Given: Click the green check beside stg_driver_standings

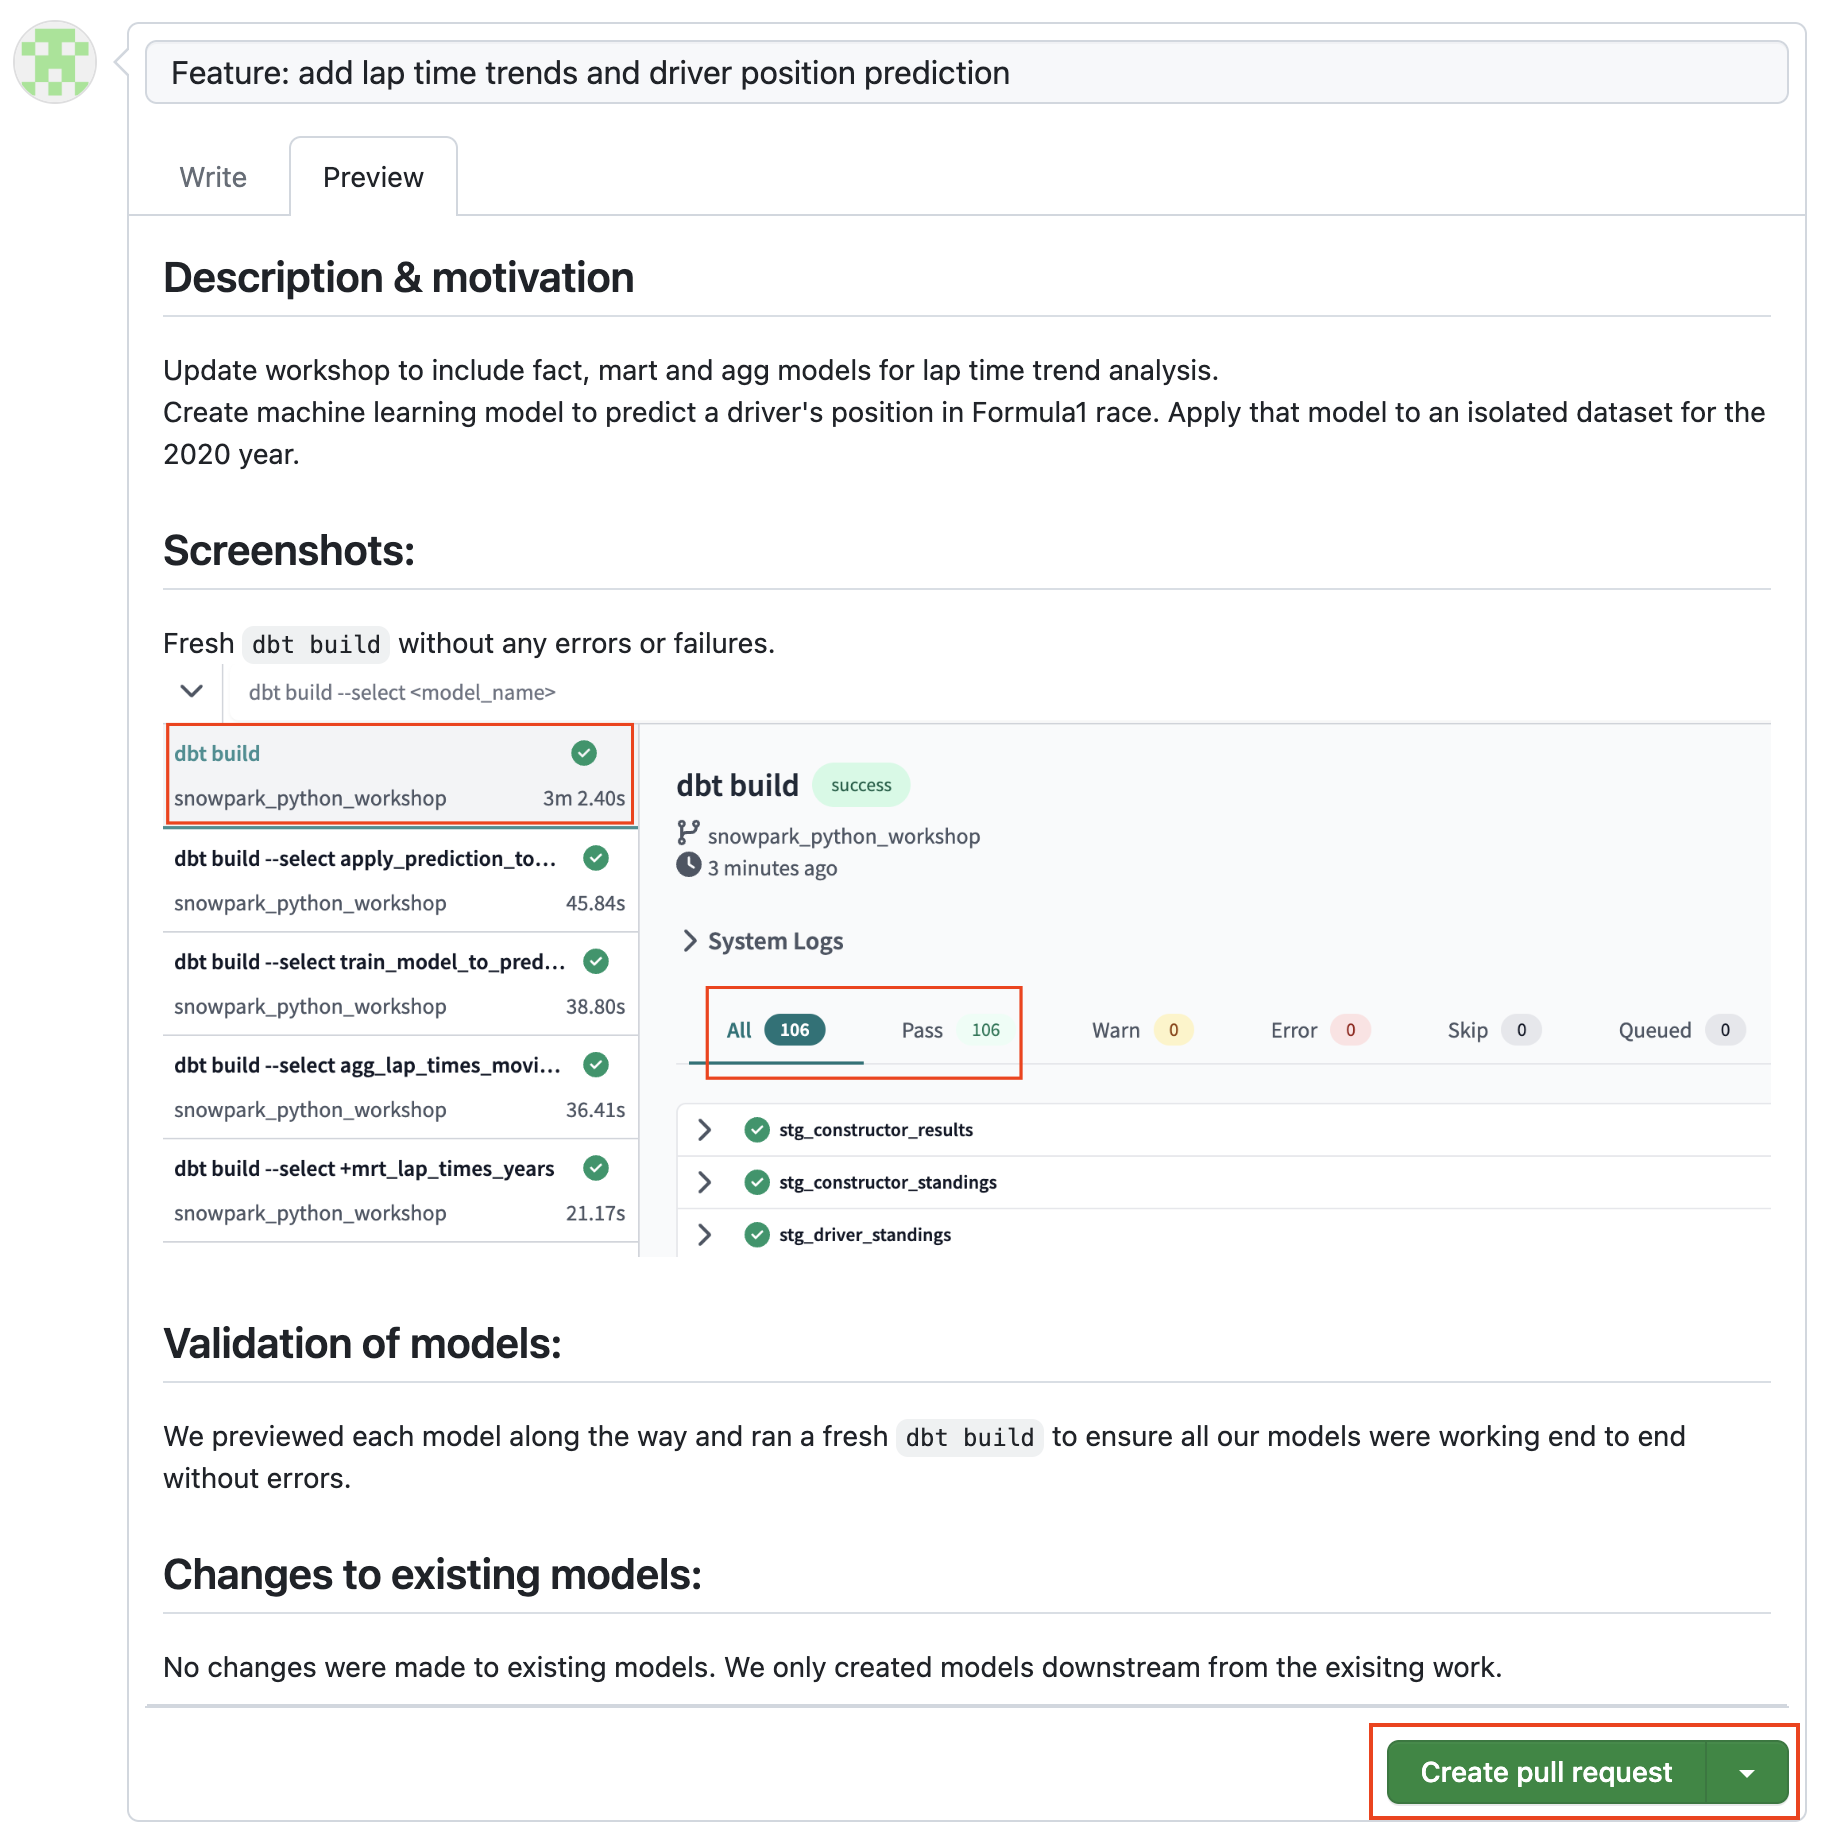Looking at the screenshot, I should [755, 1234].
